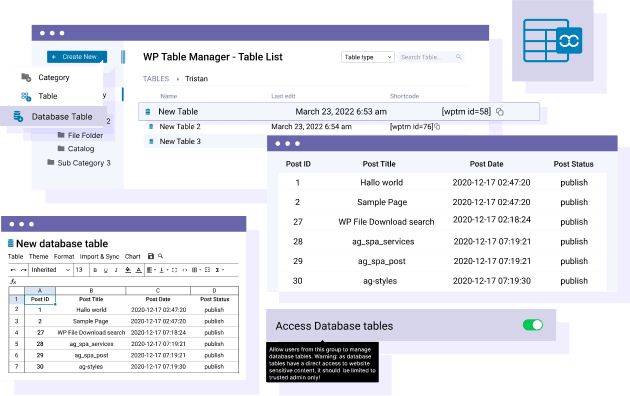Toggle bold formatting

coord(95,270)
